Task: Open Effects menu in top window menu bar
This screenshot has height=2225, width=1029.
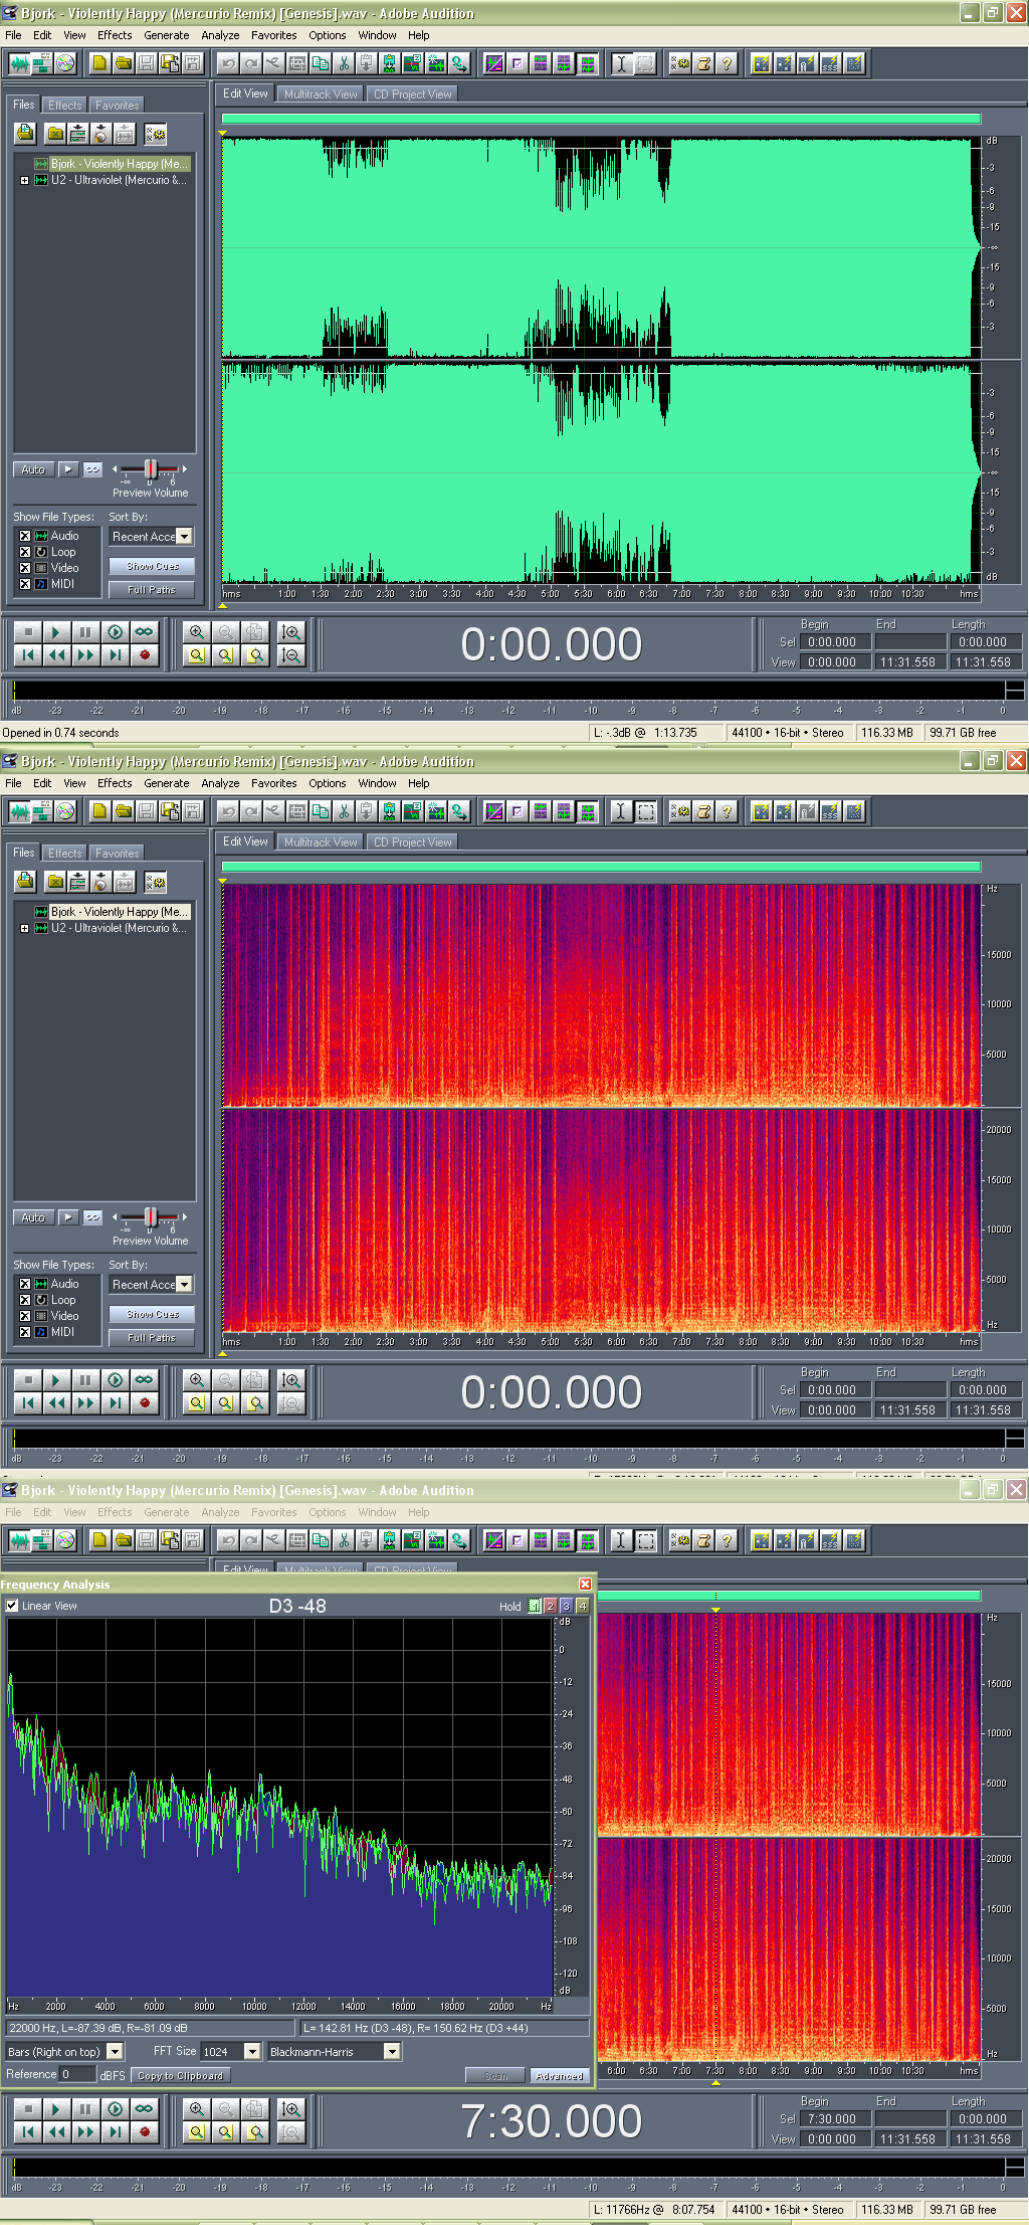Action: pos(114,35)
